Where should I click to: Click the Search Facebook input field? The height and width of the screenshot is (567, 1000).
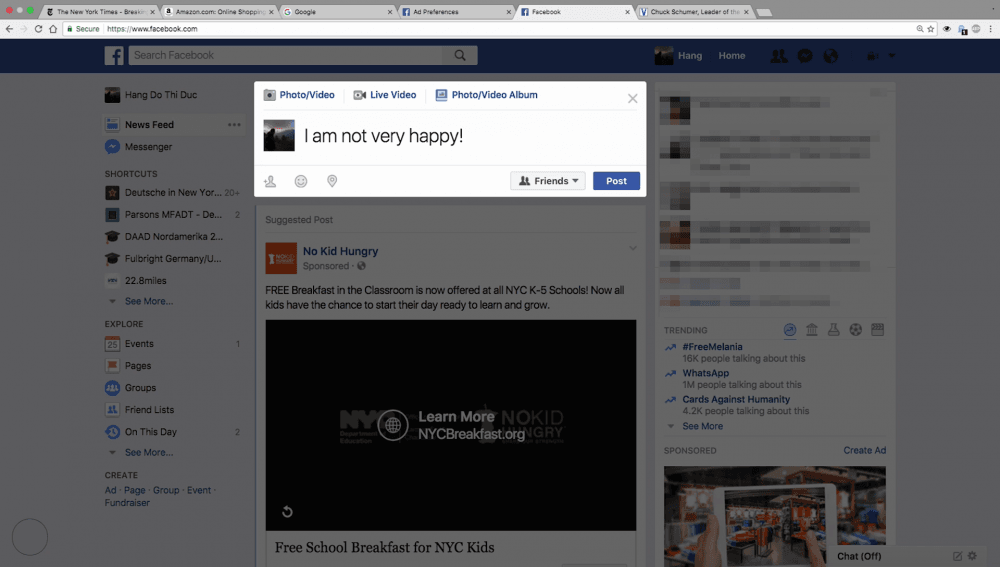point(290,55)
